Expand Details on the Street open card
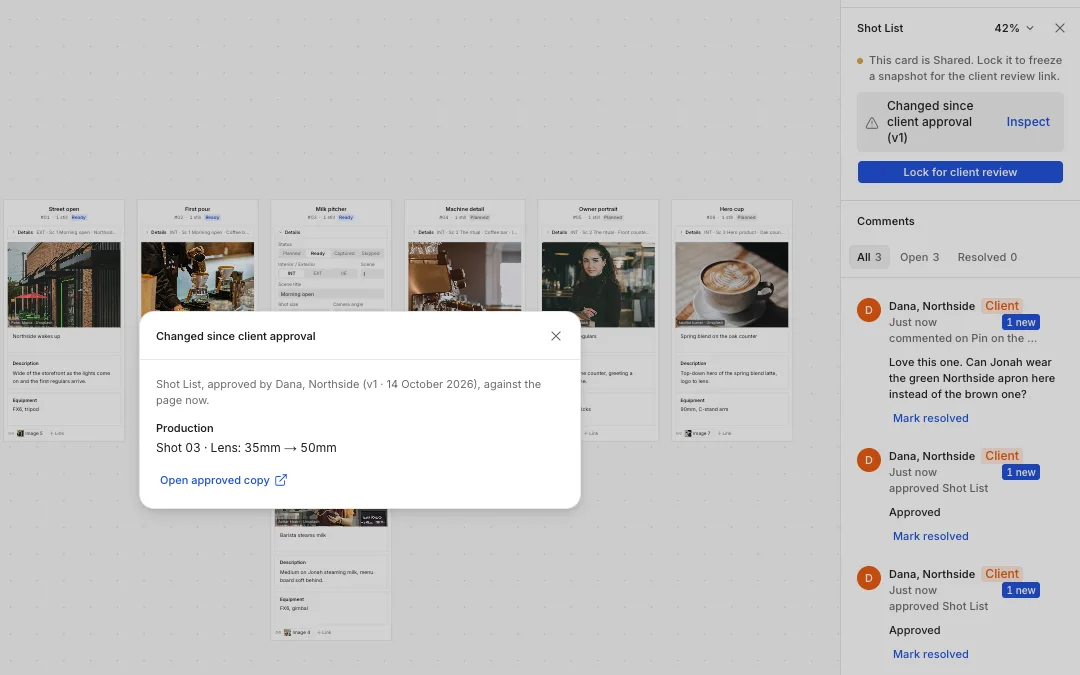 click(63, 232)
